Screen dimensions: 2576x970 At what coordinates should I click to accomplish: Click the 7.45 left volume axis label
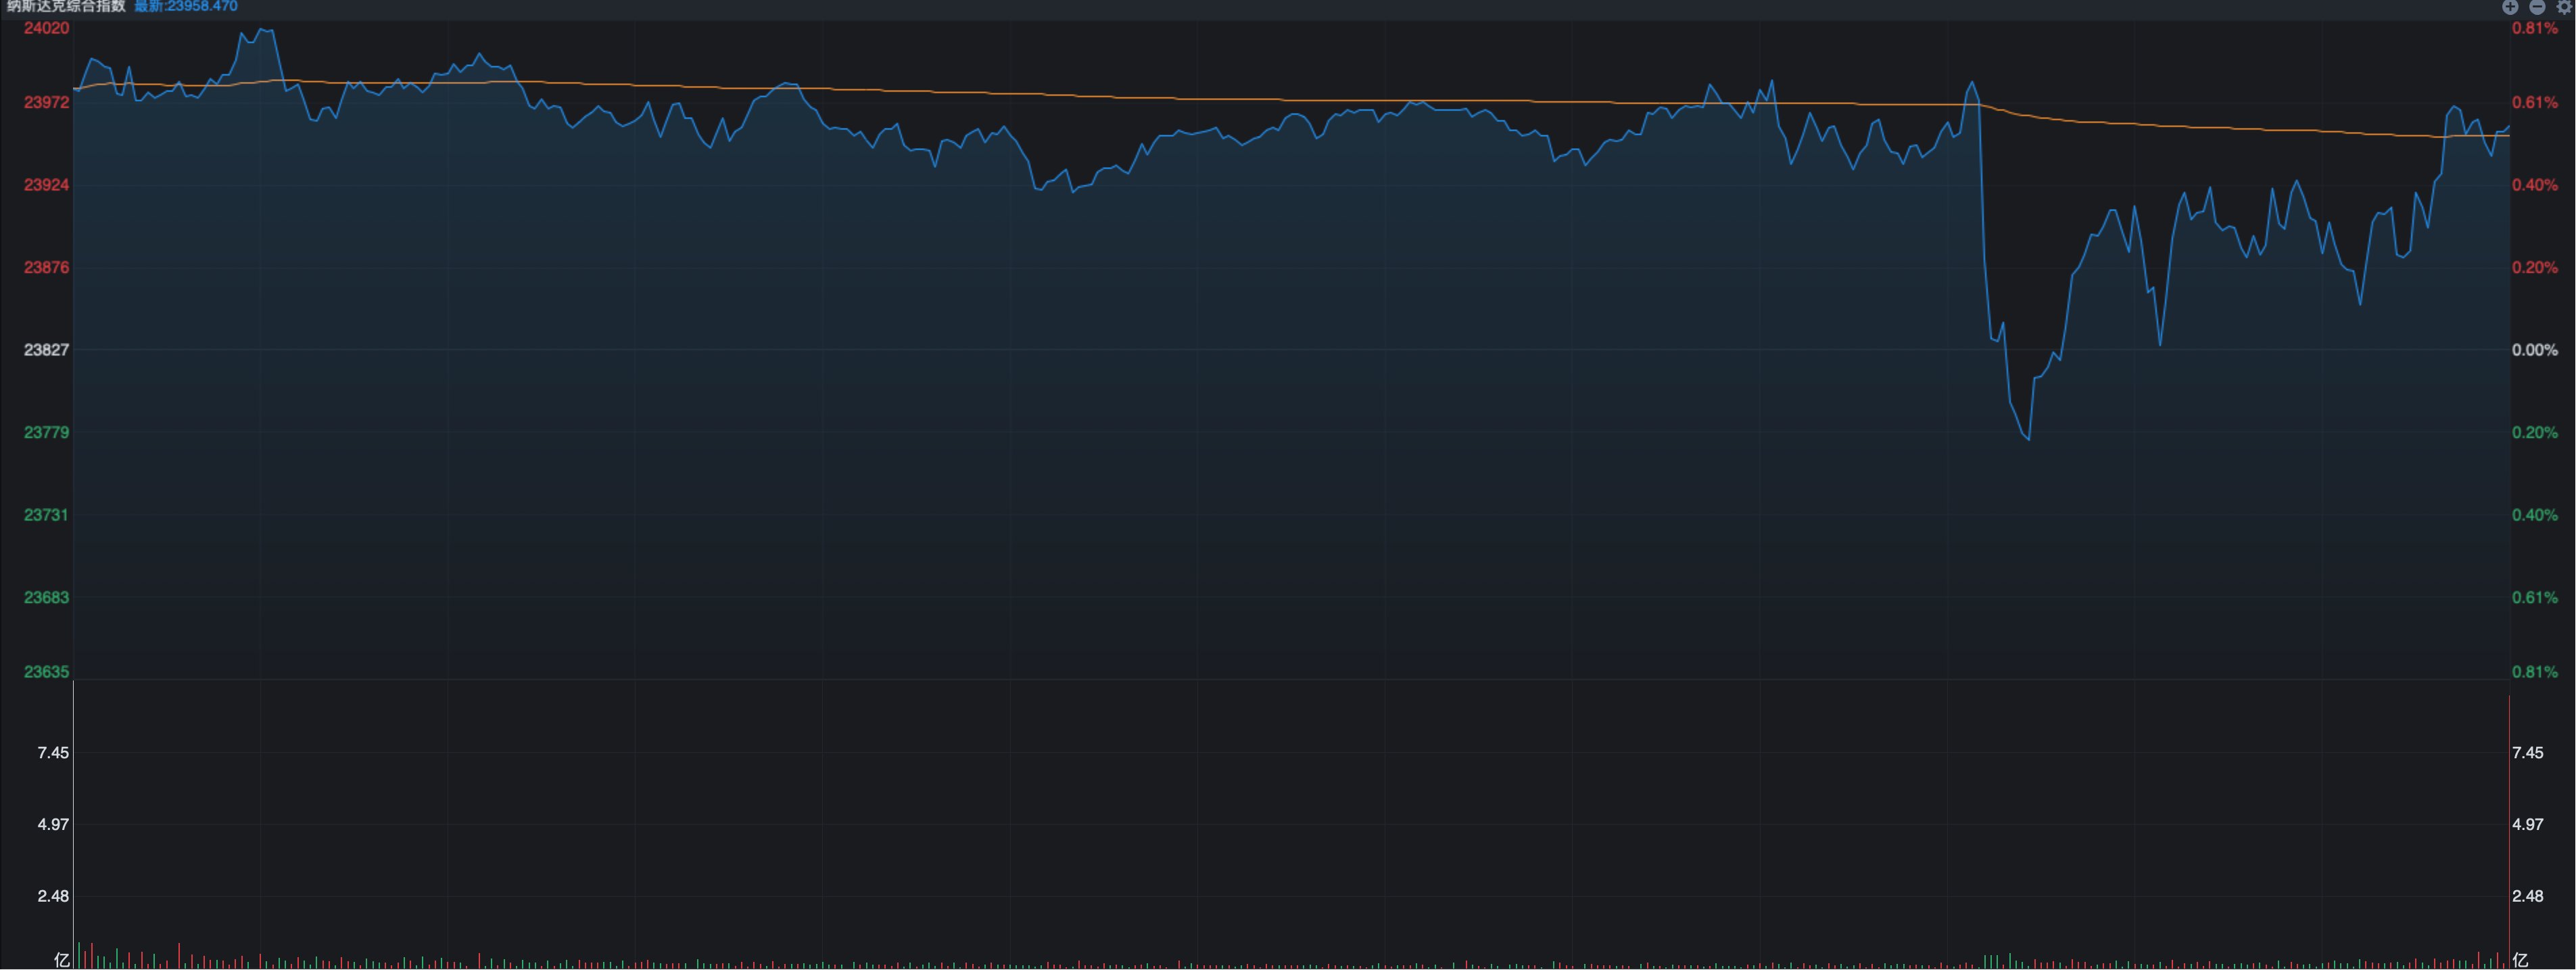click(53, 753)
